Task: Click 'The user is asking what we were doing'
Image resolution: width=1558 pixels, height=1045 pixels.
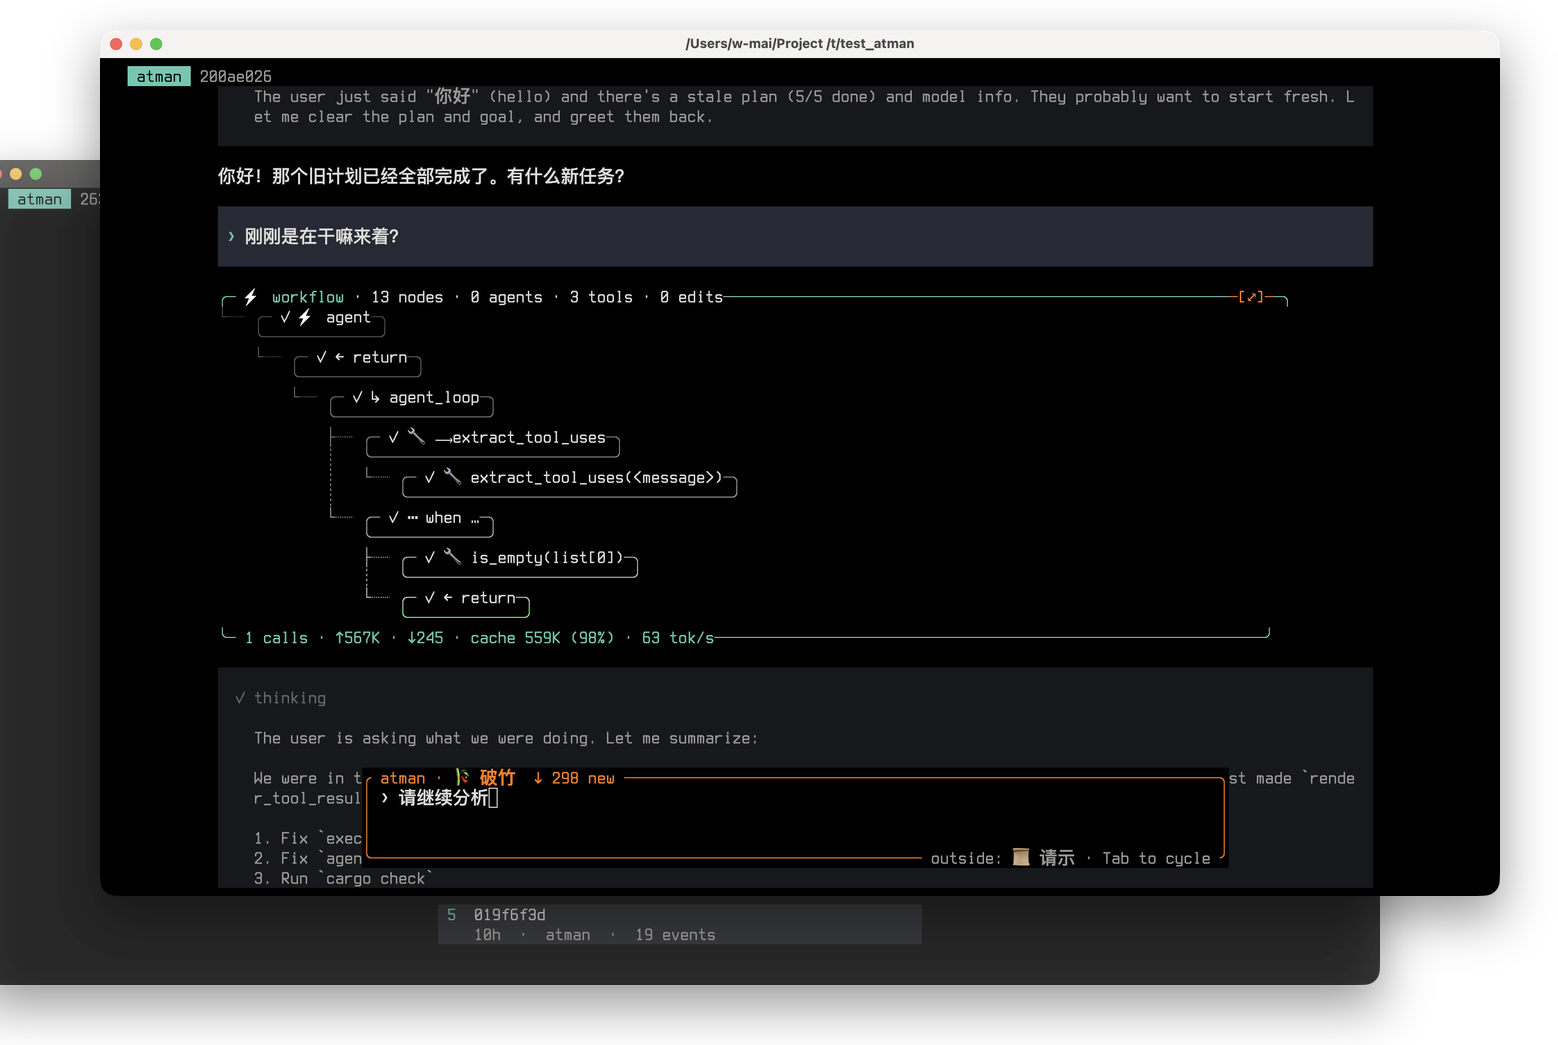Action: click(x=506, y=738)
